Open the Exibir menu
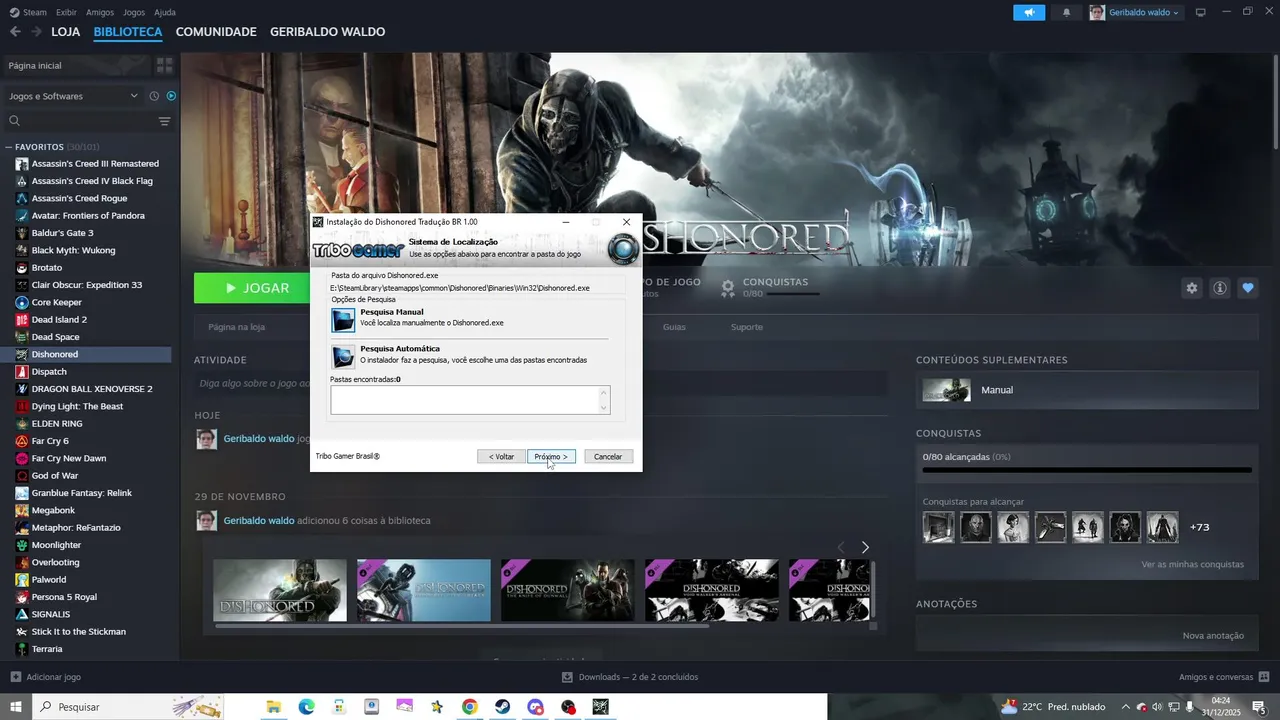This screenshot has width=1280, height=720. coord(66,12)
